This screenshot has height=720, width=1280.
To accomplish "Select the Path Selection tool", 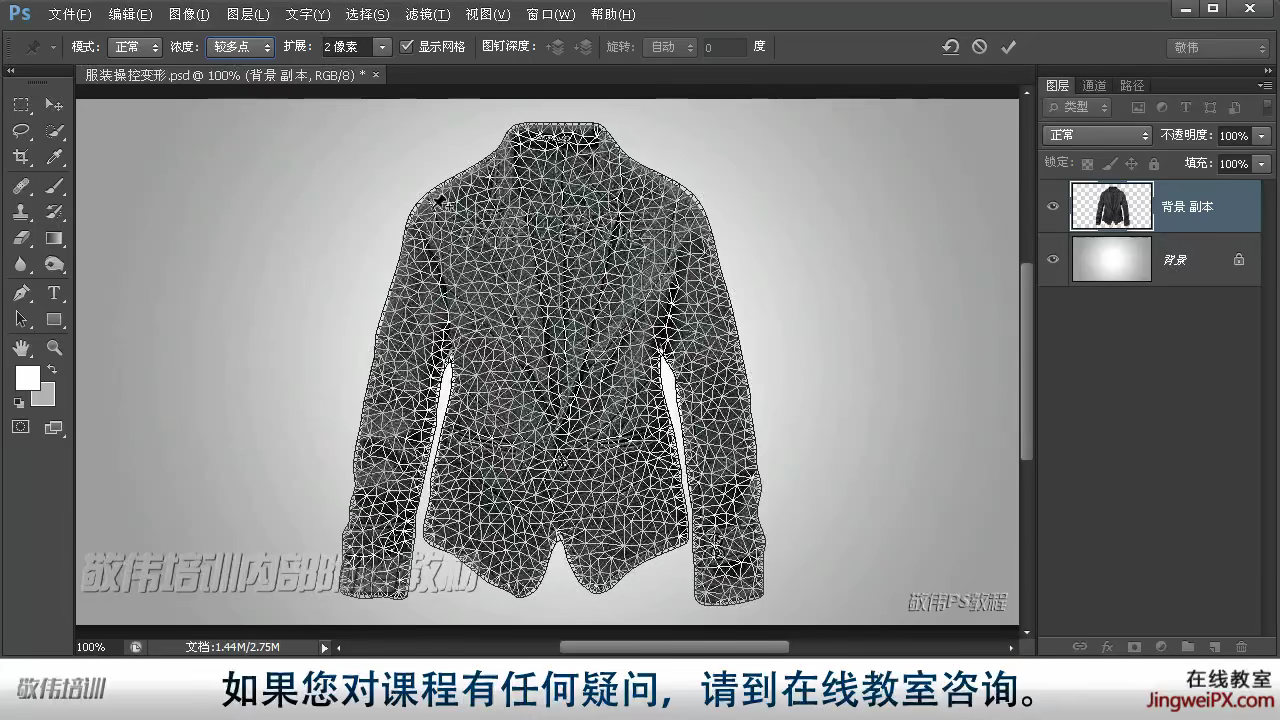I will [x=21, y=319].
